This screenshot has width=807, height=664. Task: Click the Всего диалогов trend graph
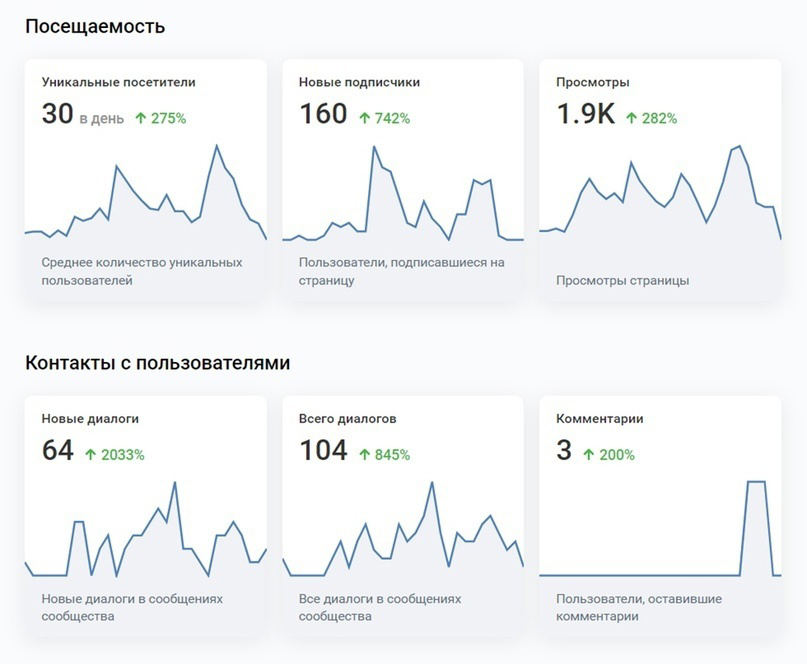403,529
